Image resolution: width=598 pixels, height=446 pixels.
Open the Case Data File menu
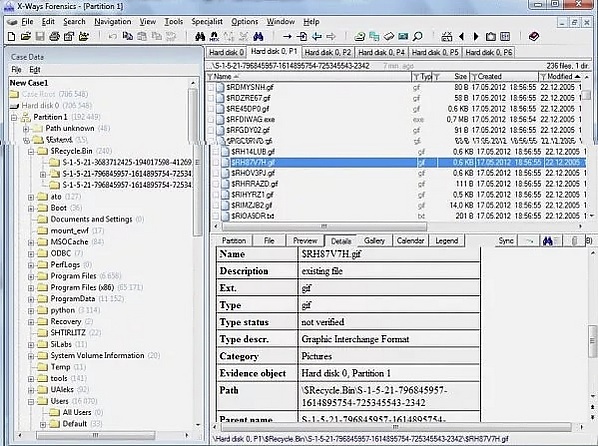pos(16,70)
